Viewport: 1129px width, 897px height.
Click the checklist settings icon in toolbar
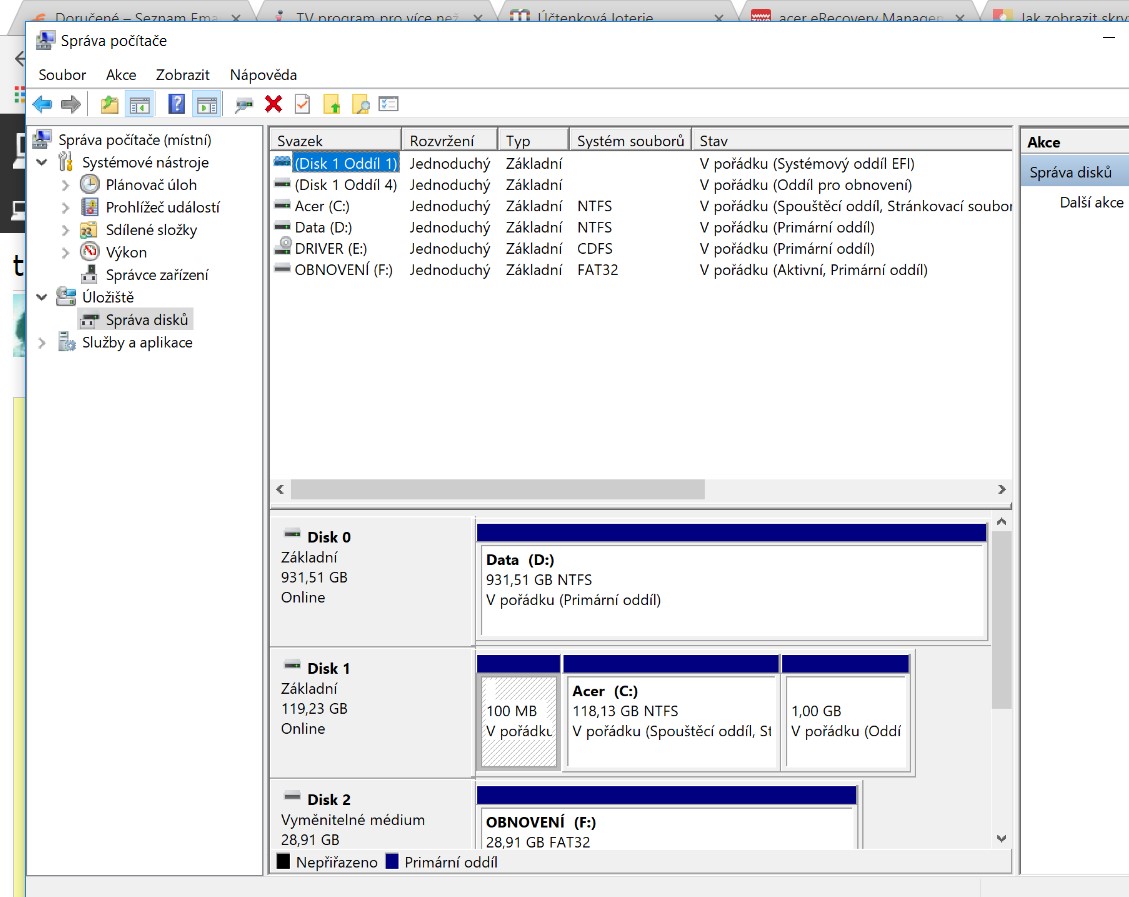(389, 104)
